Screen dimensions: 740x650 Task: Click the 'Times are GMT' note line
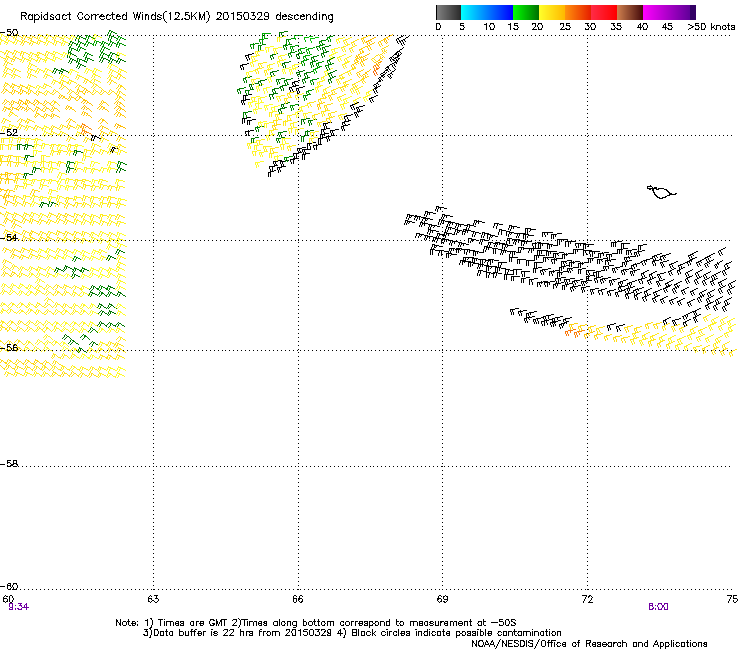tap(316, 623)
